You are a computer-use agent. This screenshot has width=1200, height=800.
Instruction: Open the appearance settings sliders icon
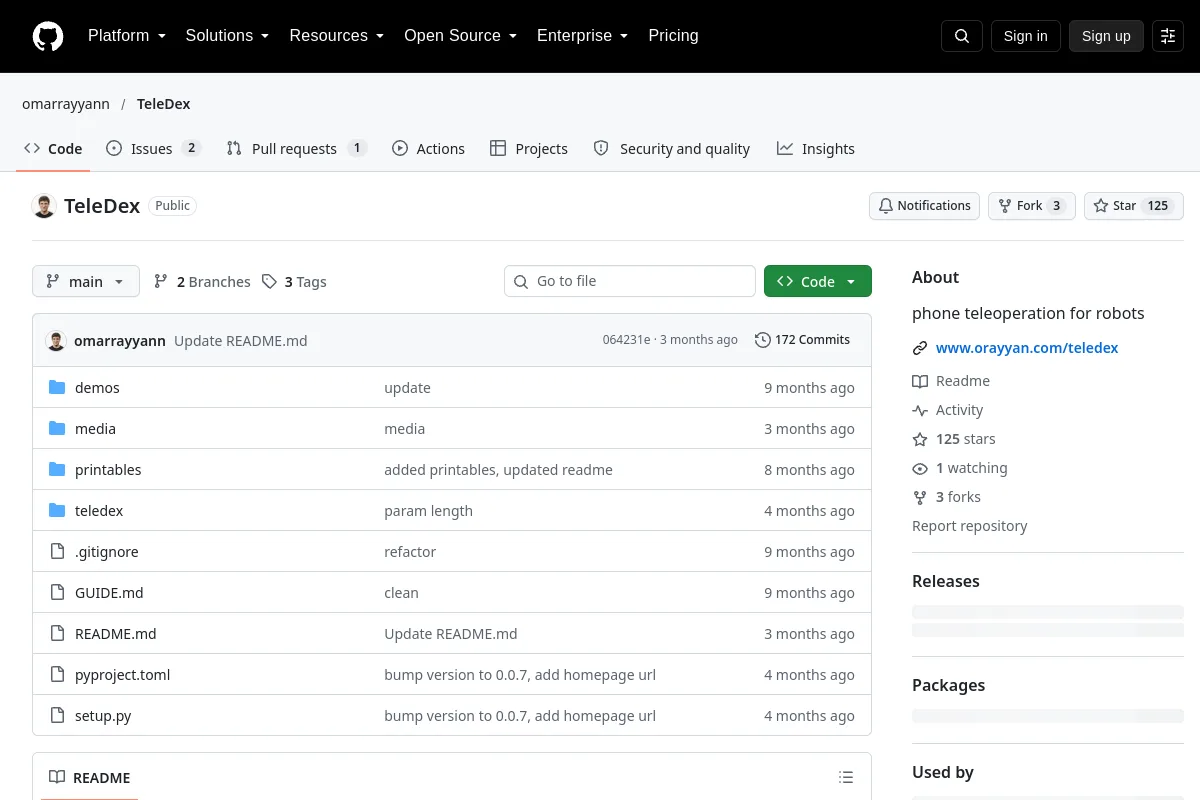coord(1168,36)
